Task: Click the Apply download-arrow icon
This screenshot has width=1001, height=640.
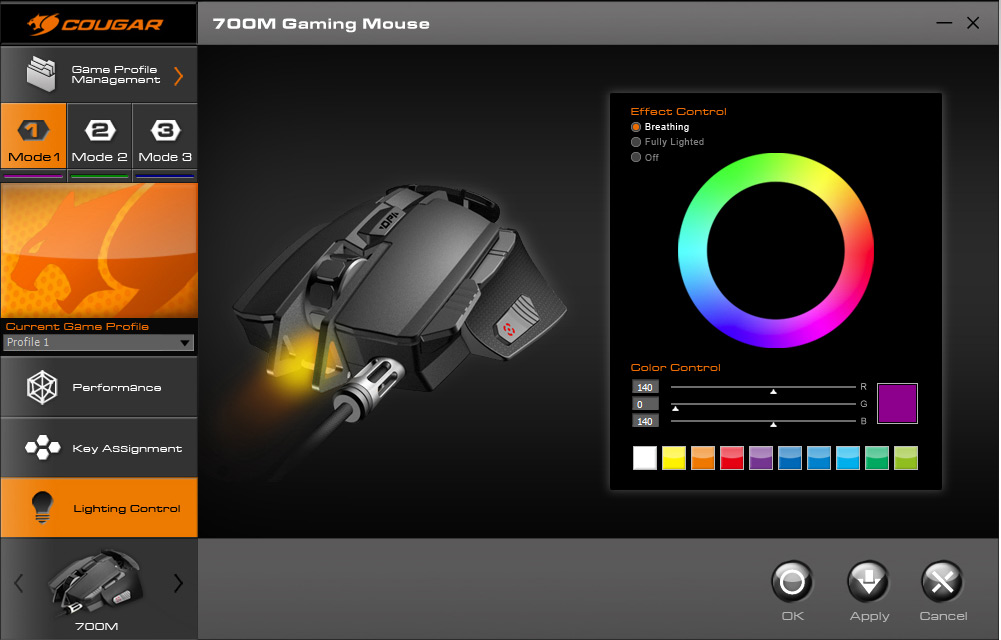Action: click(868, 582)
